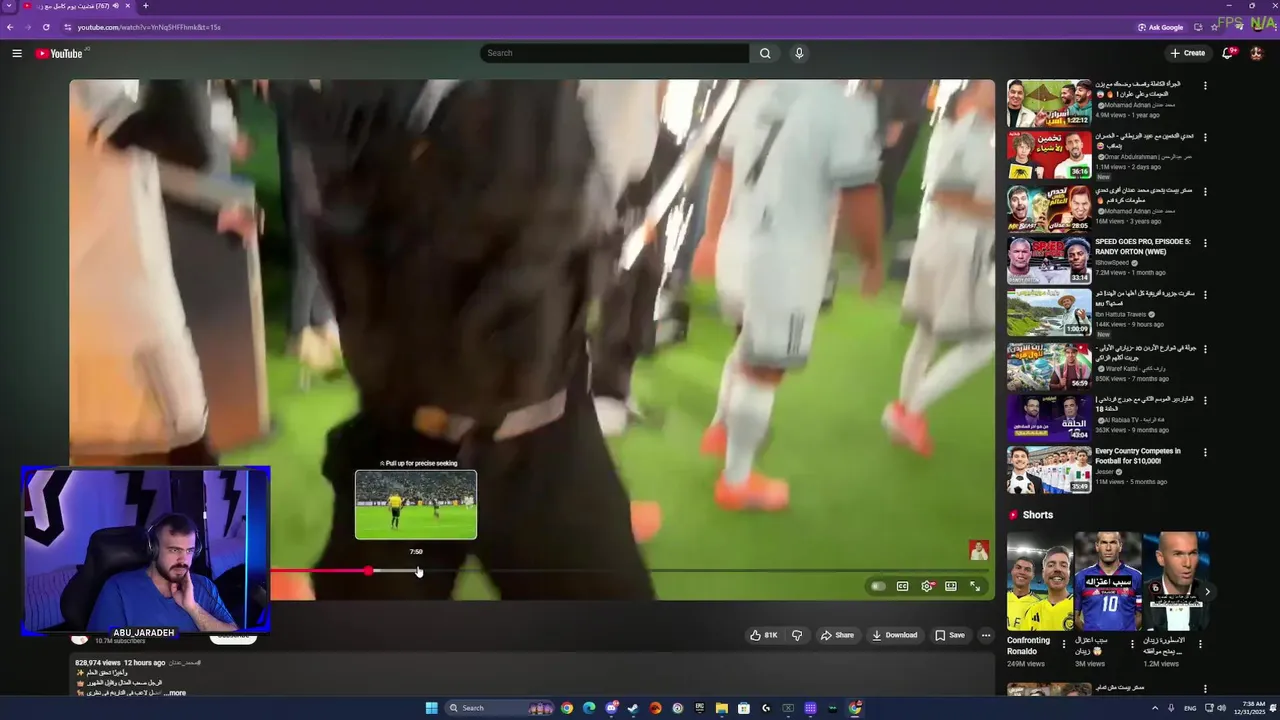Click the Create button

coord(1188,53)
